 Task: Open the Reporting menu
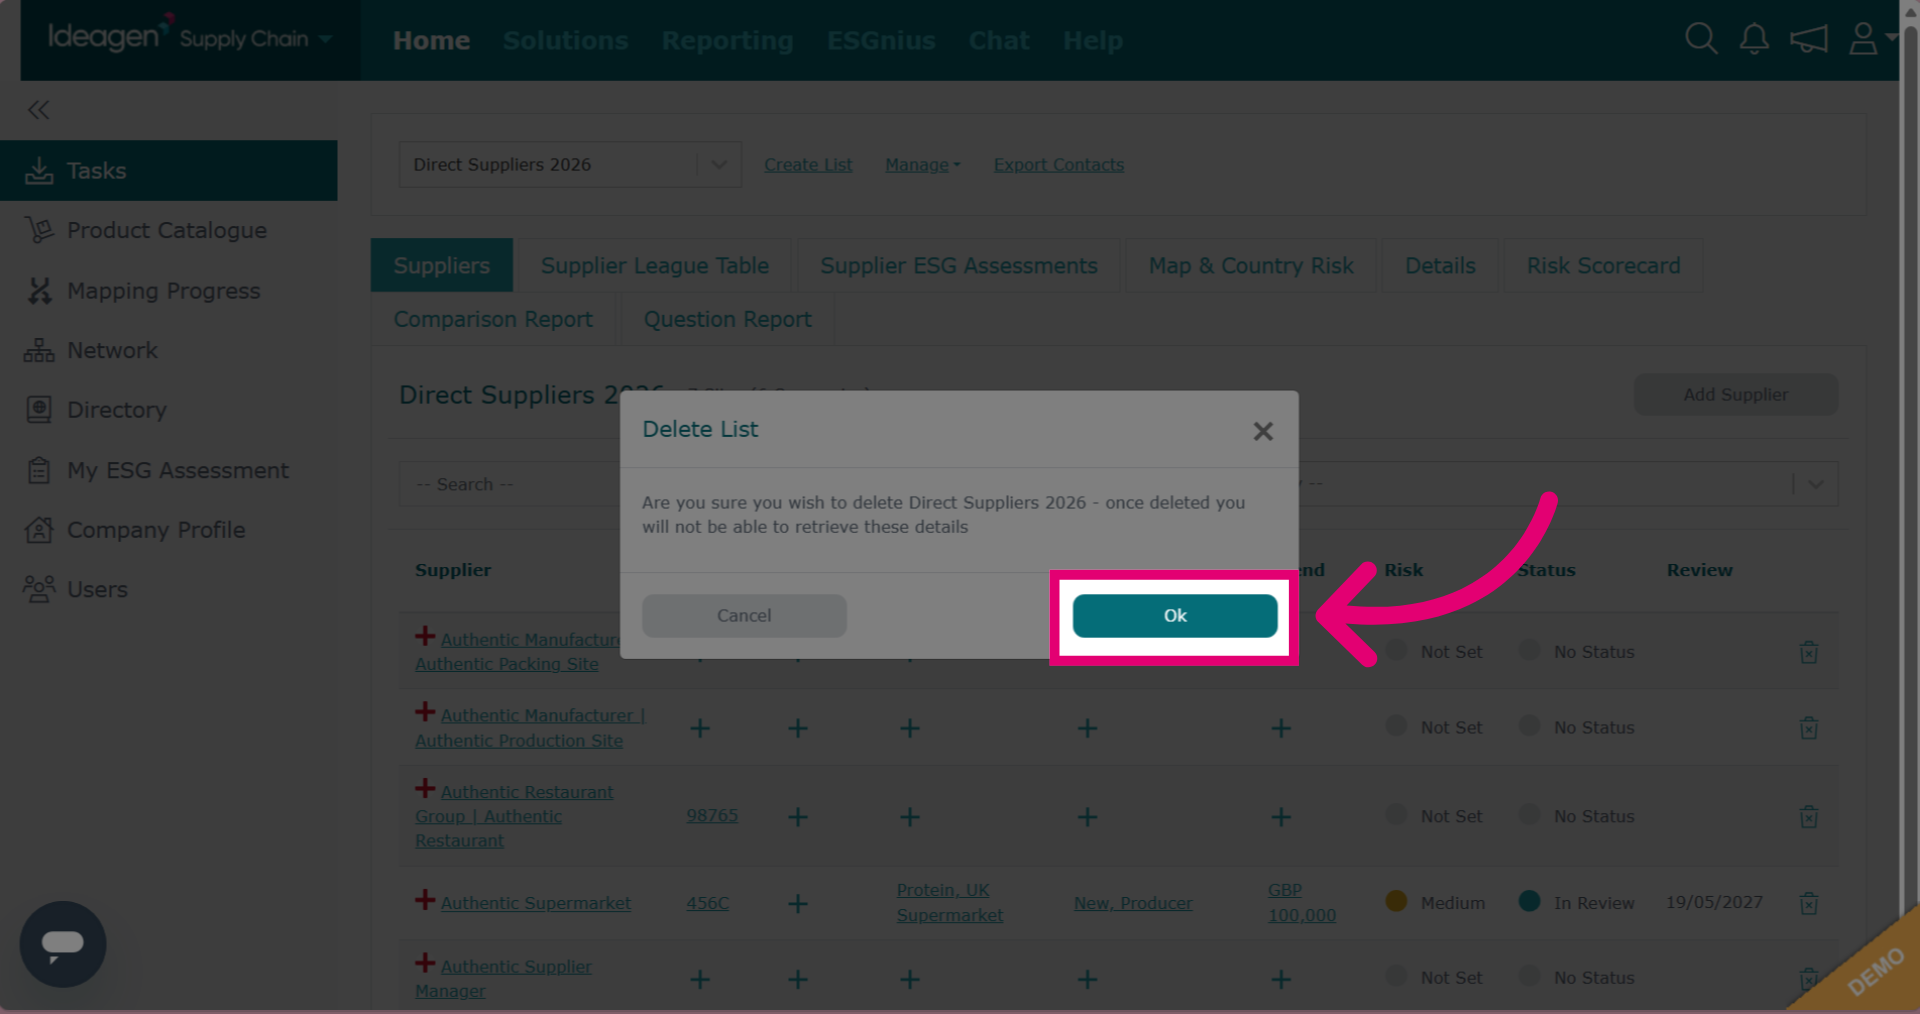[x=727, y=41]
